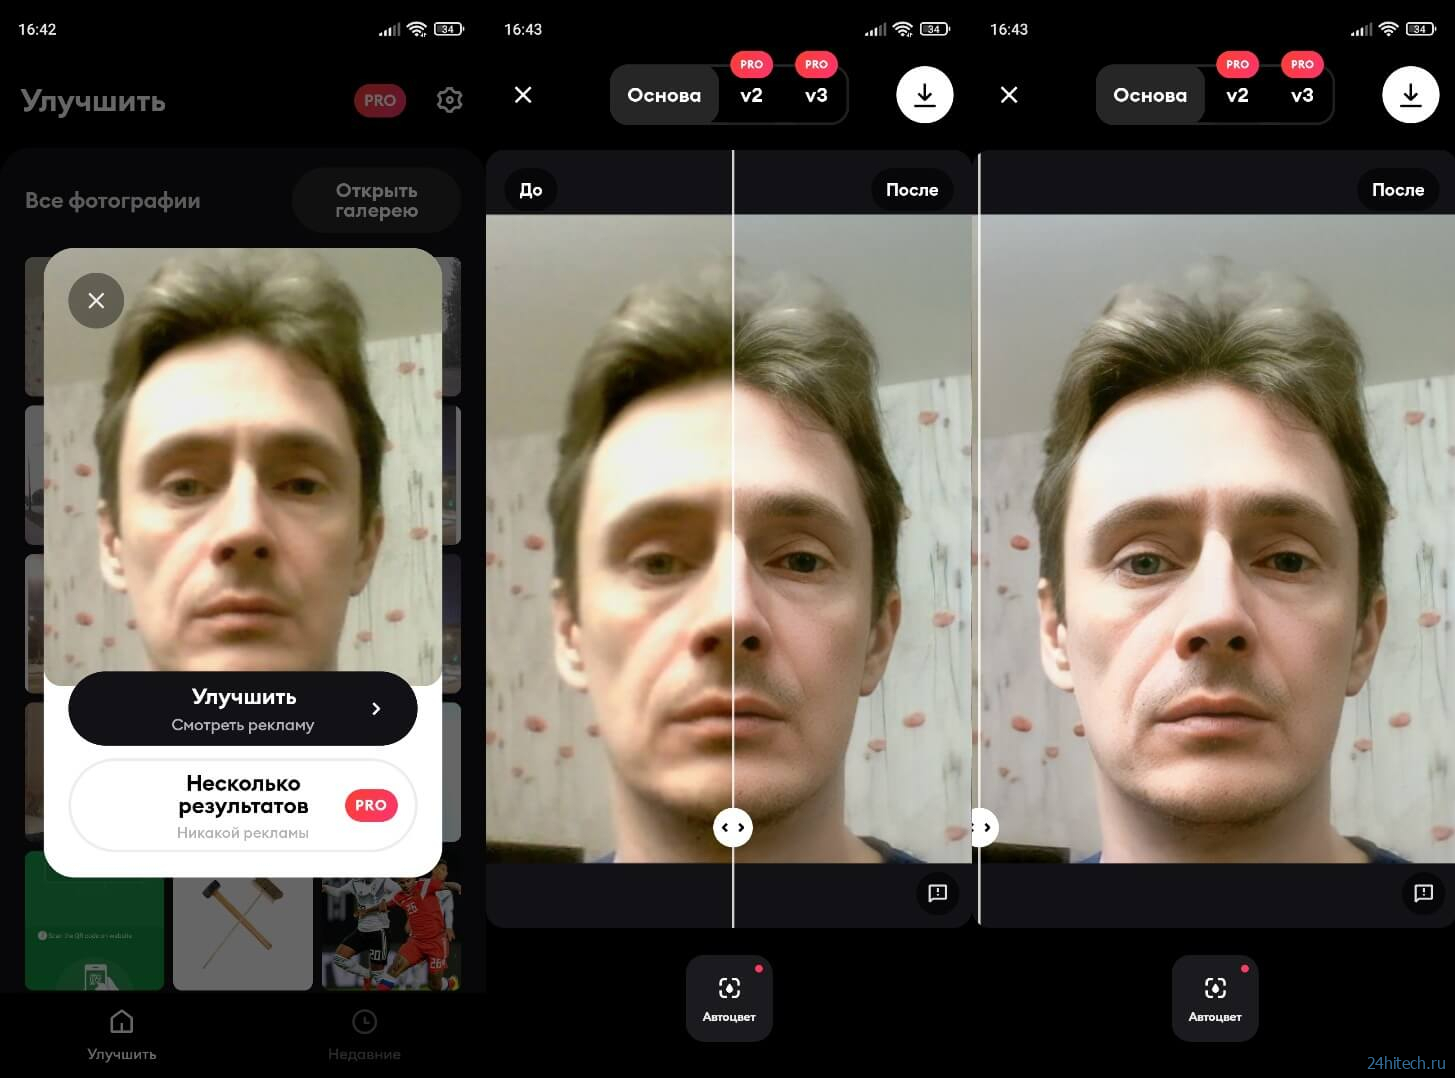Download result in middle screen
This screenshot has width=1455, height=1078.
(925, 95)
